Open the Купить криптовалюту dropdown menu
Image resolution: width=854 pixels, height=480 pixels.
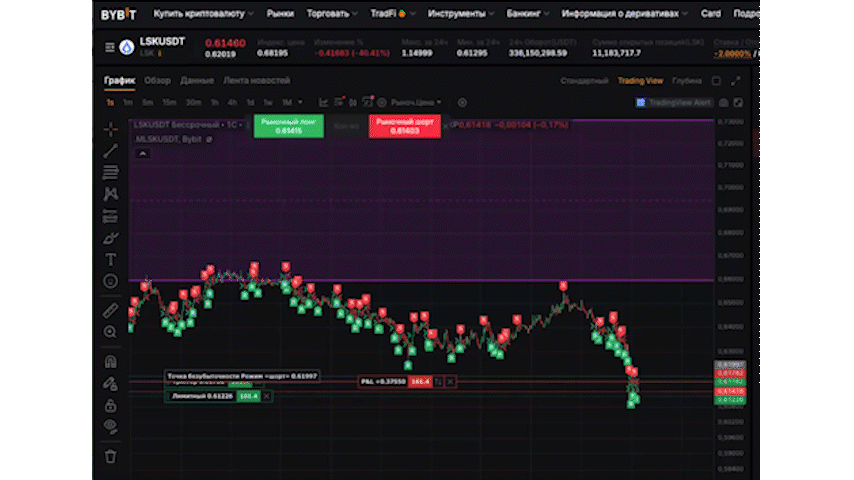pos(203,14)
